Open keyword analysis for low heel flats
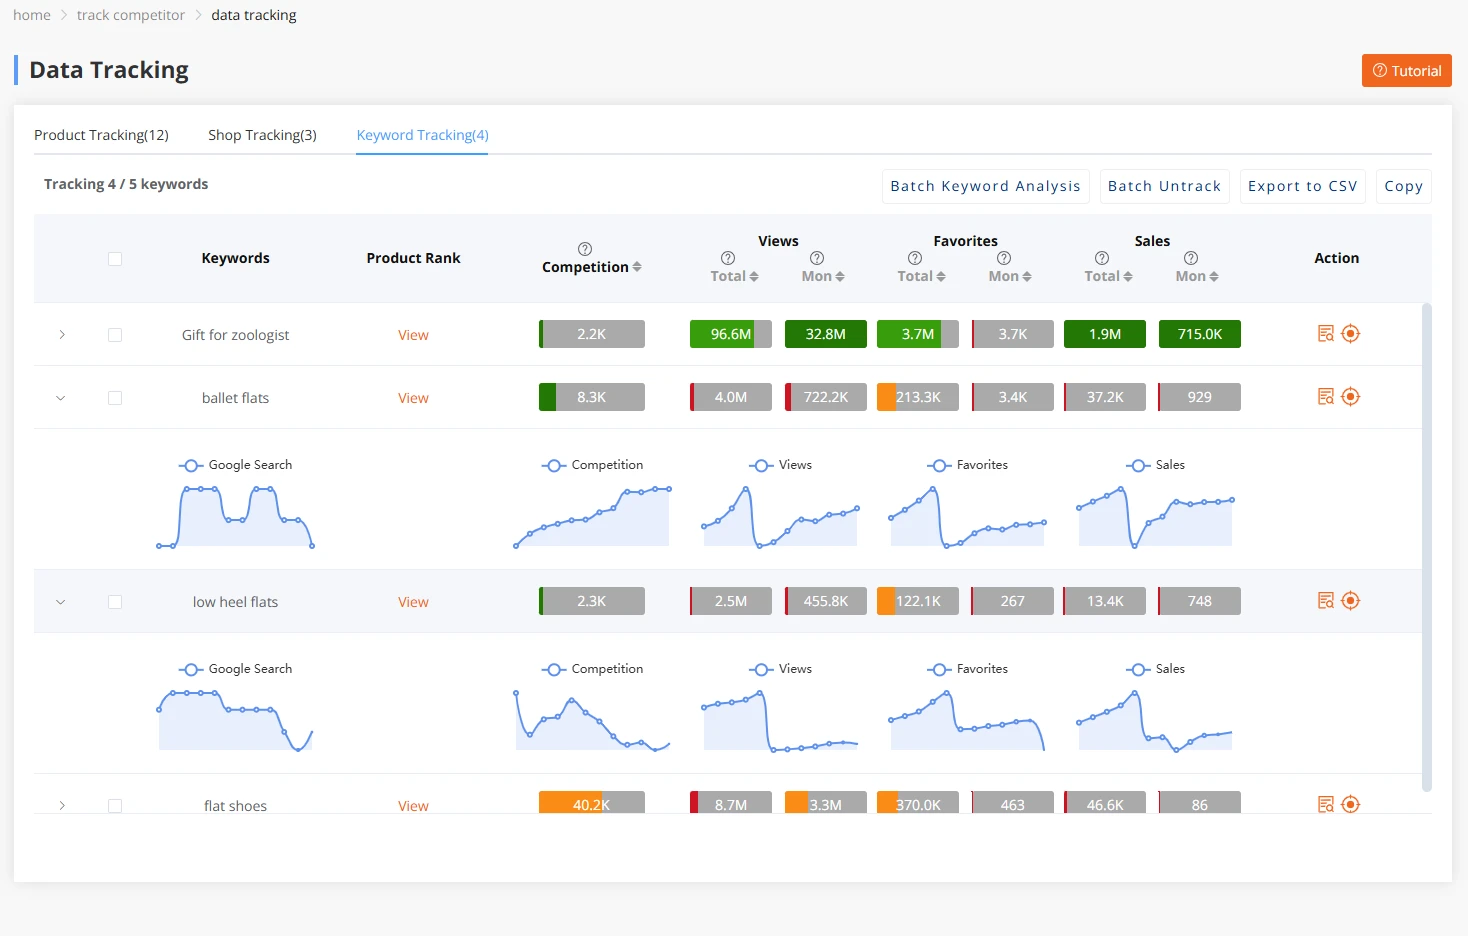 (1325, 600)
